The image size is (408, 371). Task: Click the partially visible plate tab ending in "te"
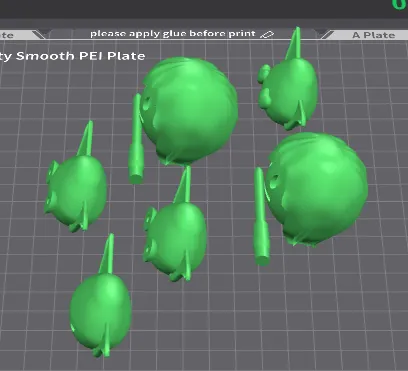click(7, 35)
